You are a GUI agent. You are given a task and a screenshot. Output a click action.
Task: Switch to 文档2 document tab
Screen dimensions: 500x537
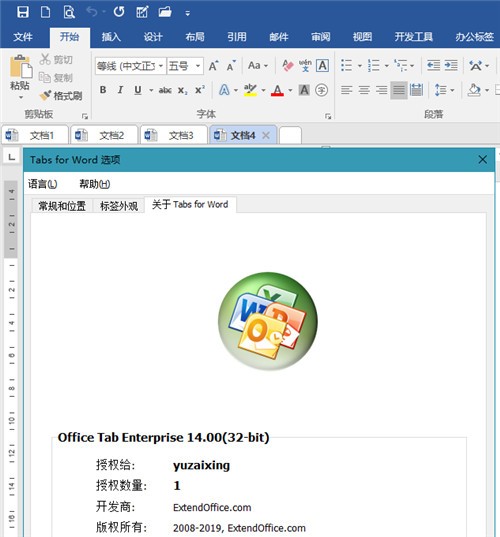click(104, 135)
